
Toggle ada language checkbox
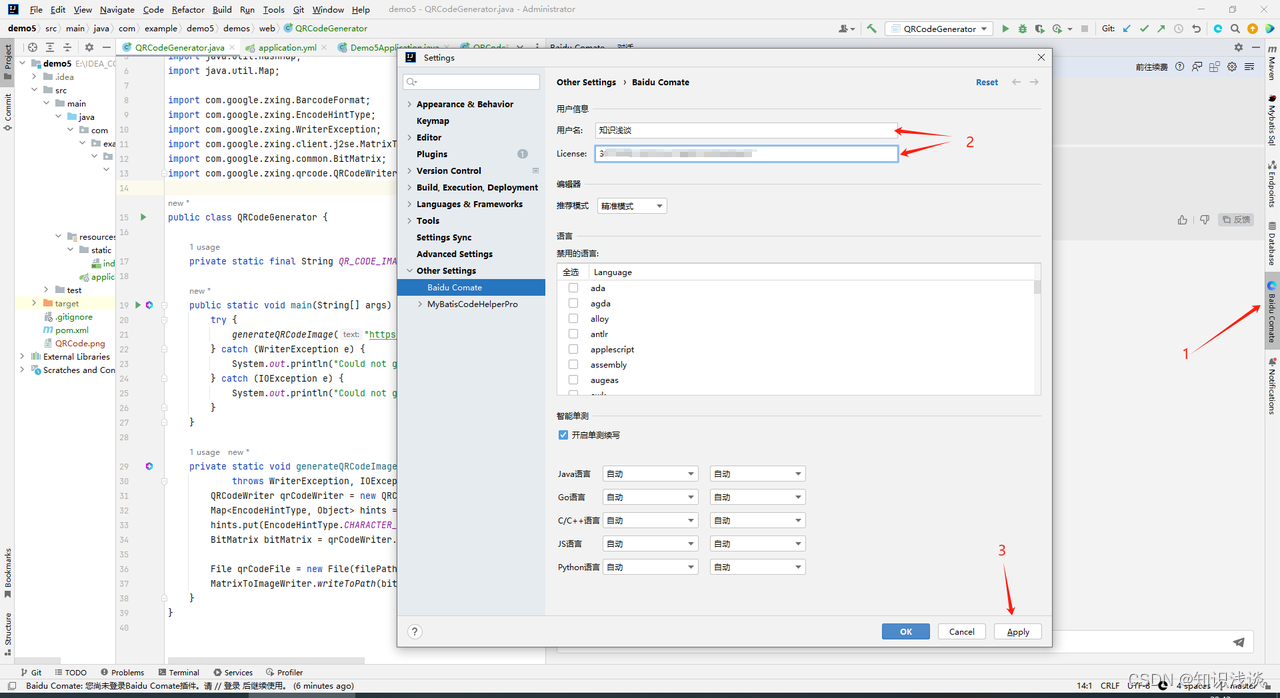coord(573,288)
